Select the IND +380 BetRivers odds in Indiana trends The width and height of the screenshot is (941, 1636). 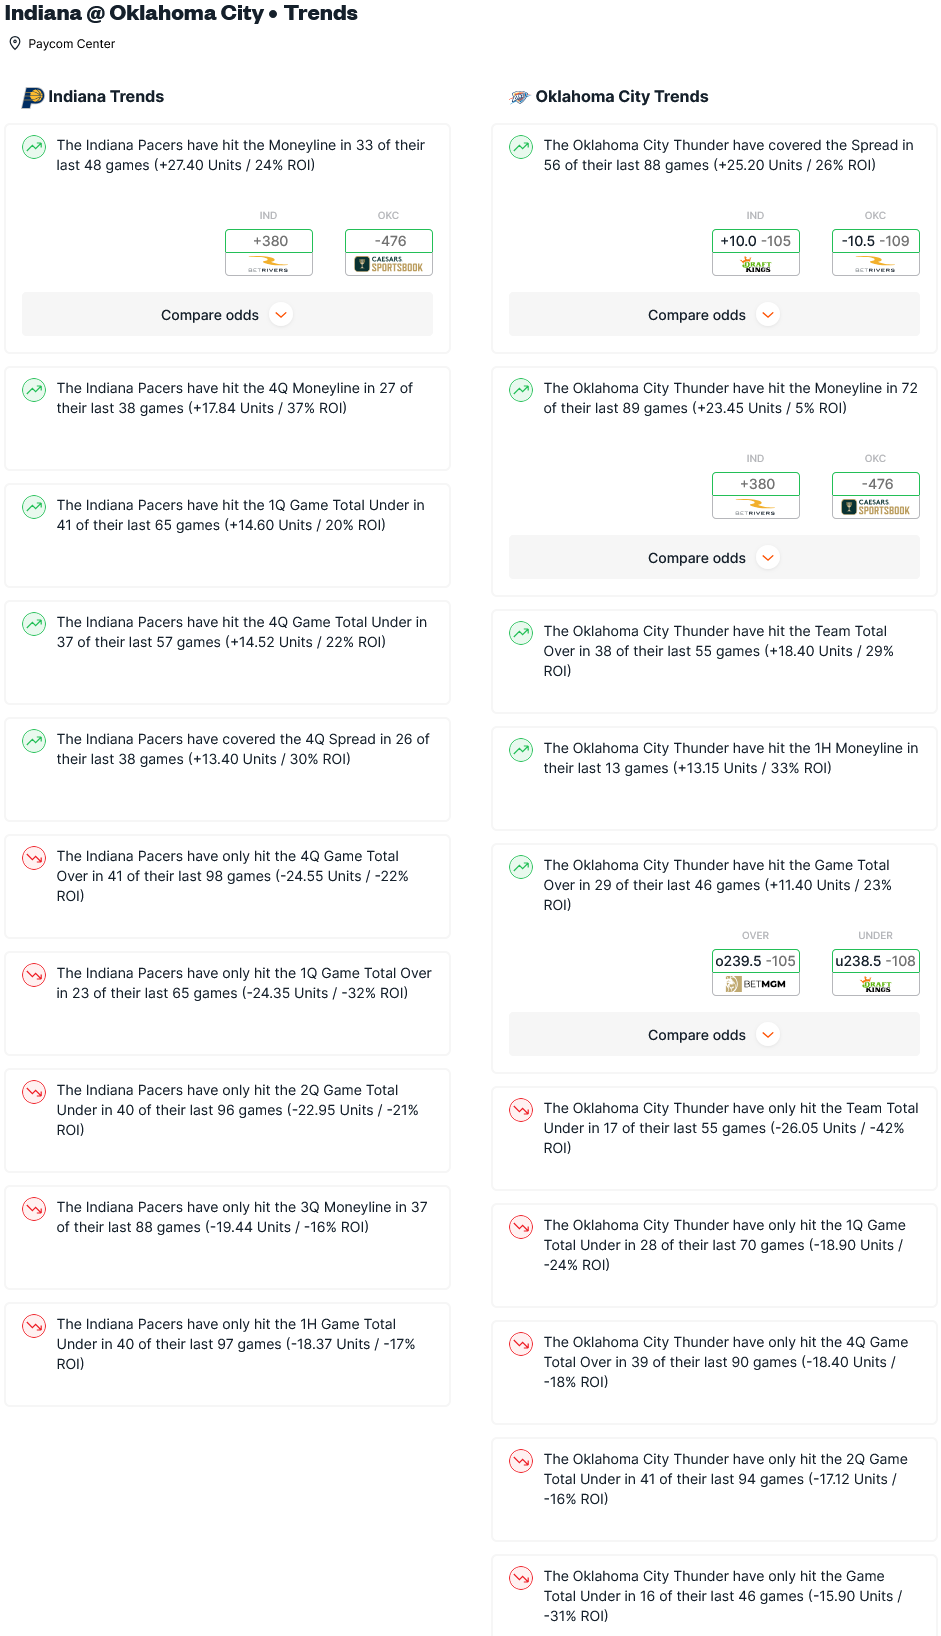coord(269,252)
